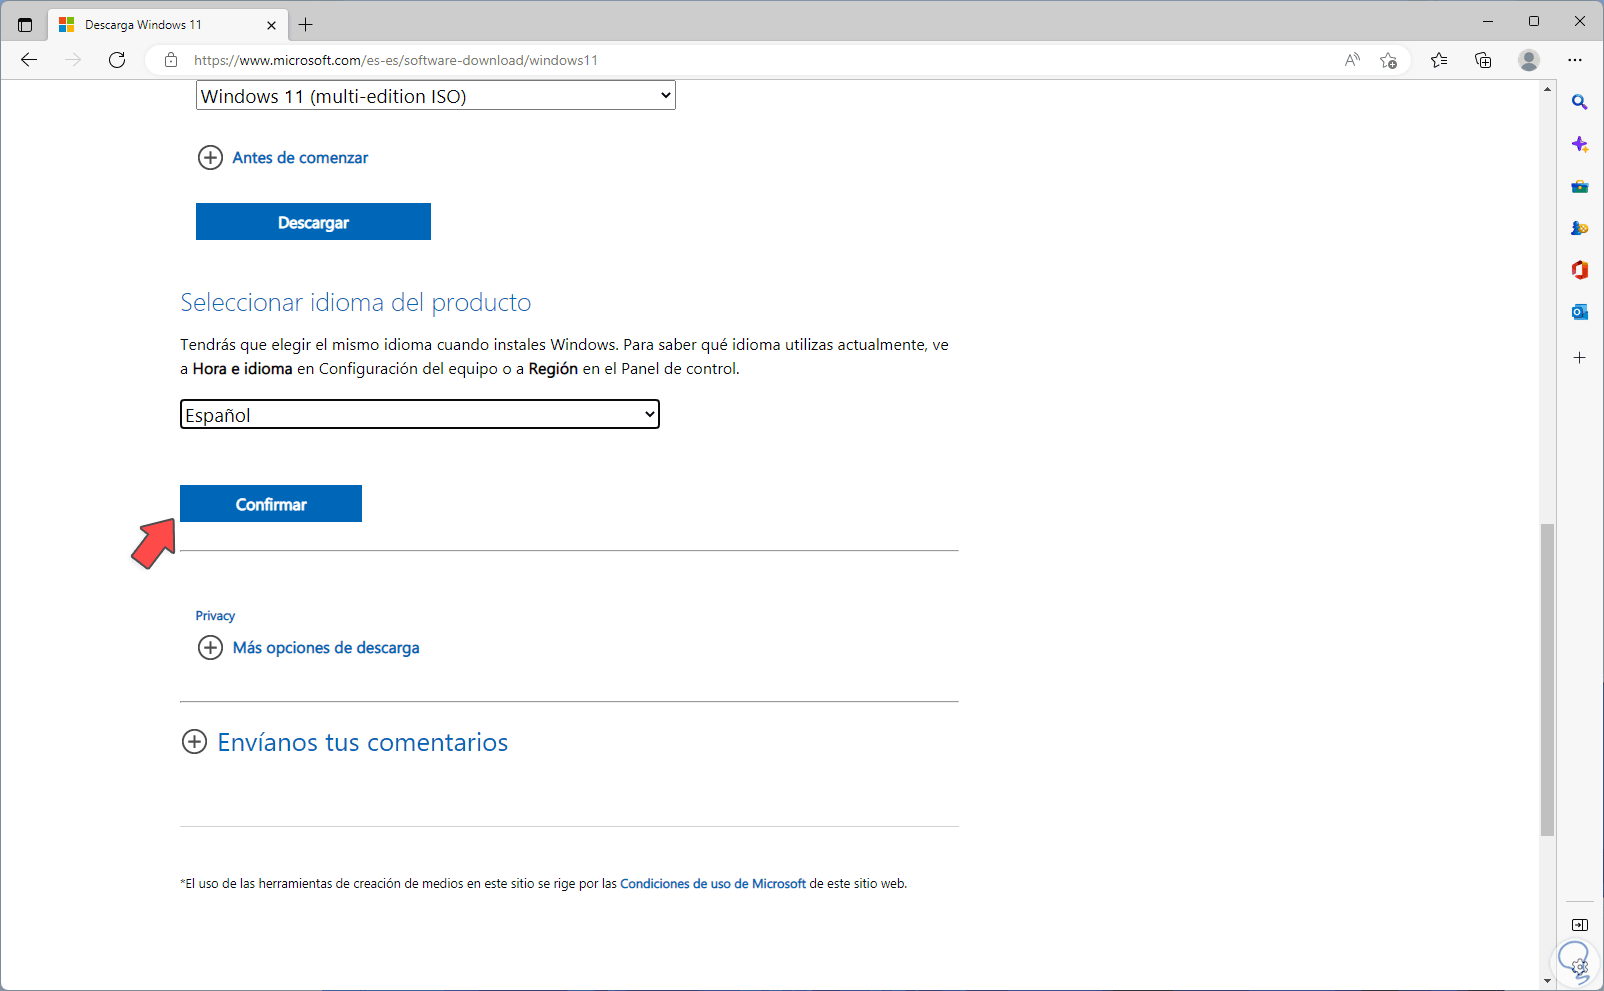Click the Confirmar button
The image size is (1604, 991).
(x=271, y=504)
